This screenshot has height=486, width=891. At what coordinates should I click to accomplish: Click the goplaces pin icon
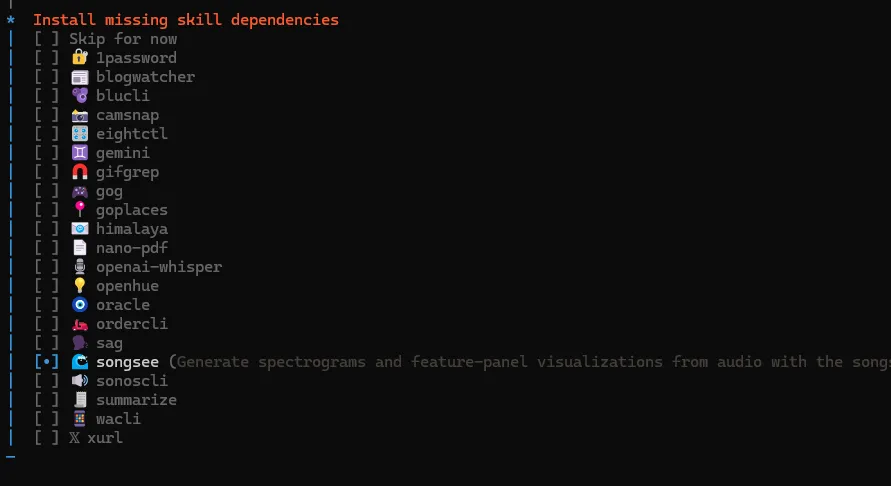tap(80, 210)
